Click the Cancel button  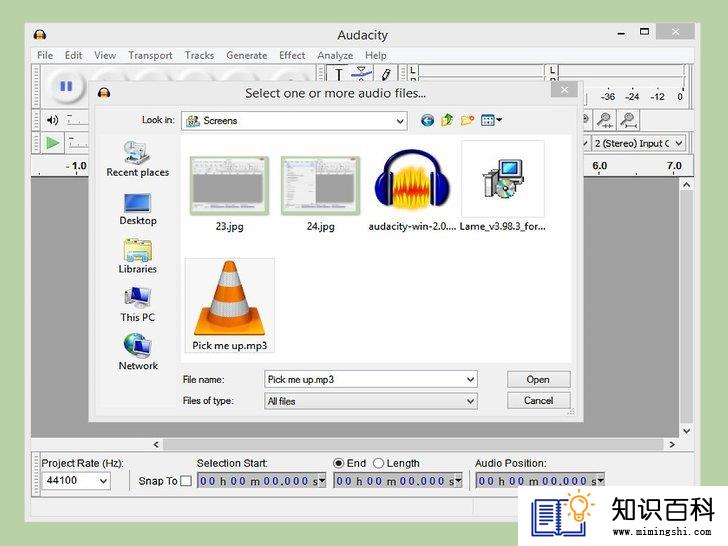539,400
